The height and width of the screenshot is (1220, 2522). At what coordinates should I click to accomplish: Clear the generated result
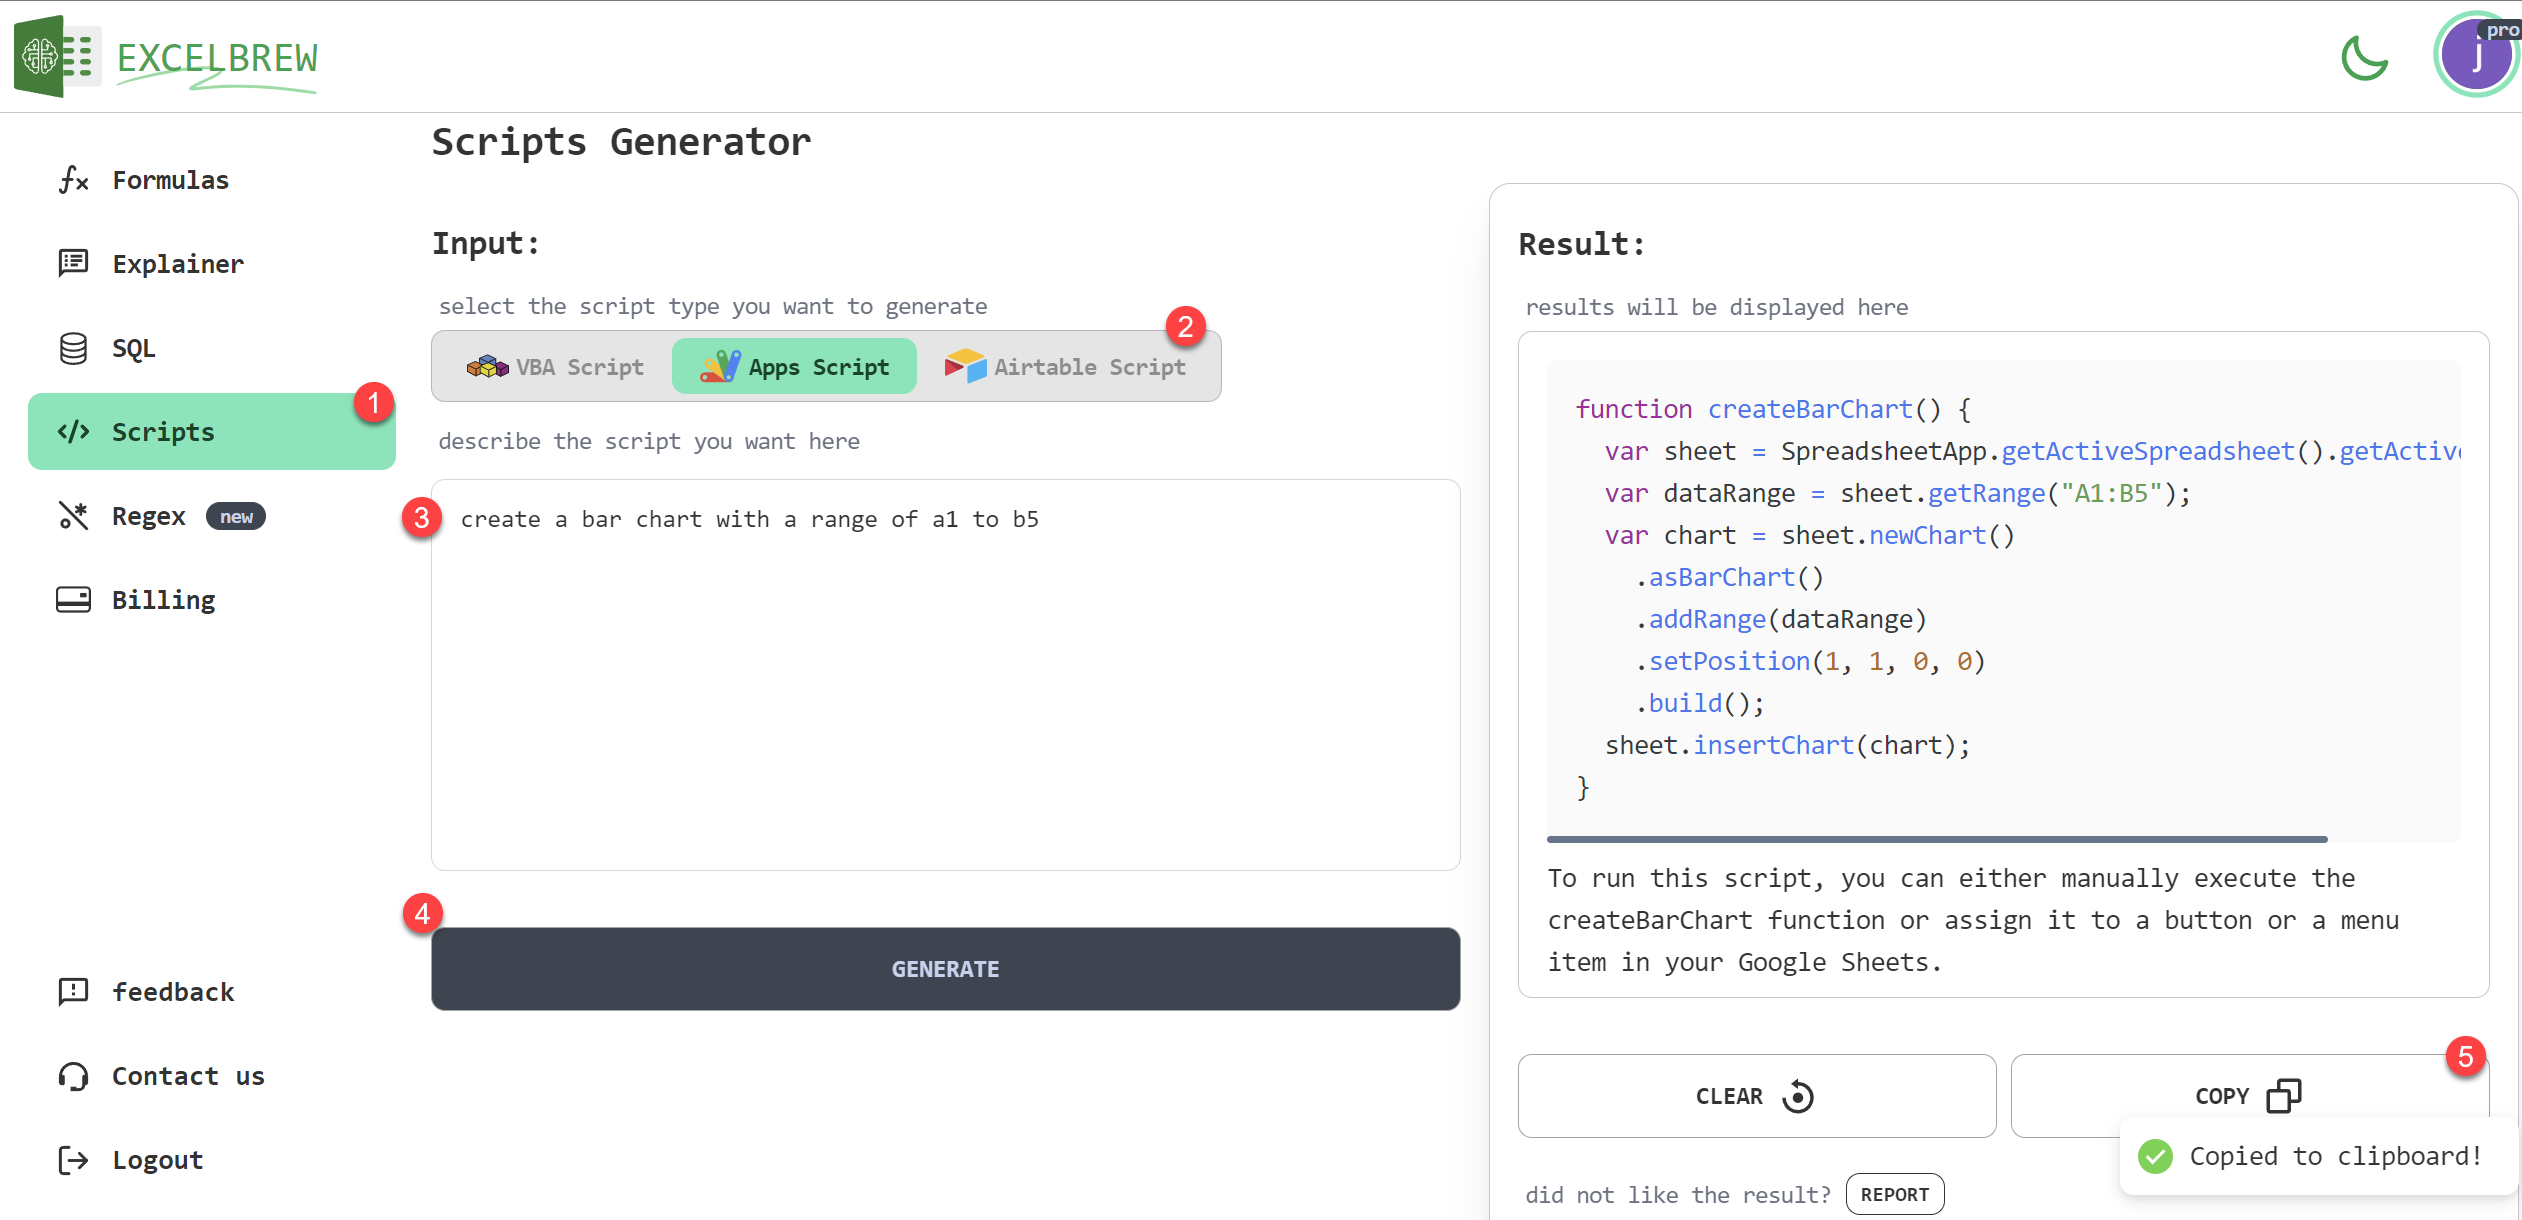click(x=1756, y=1096)
